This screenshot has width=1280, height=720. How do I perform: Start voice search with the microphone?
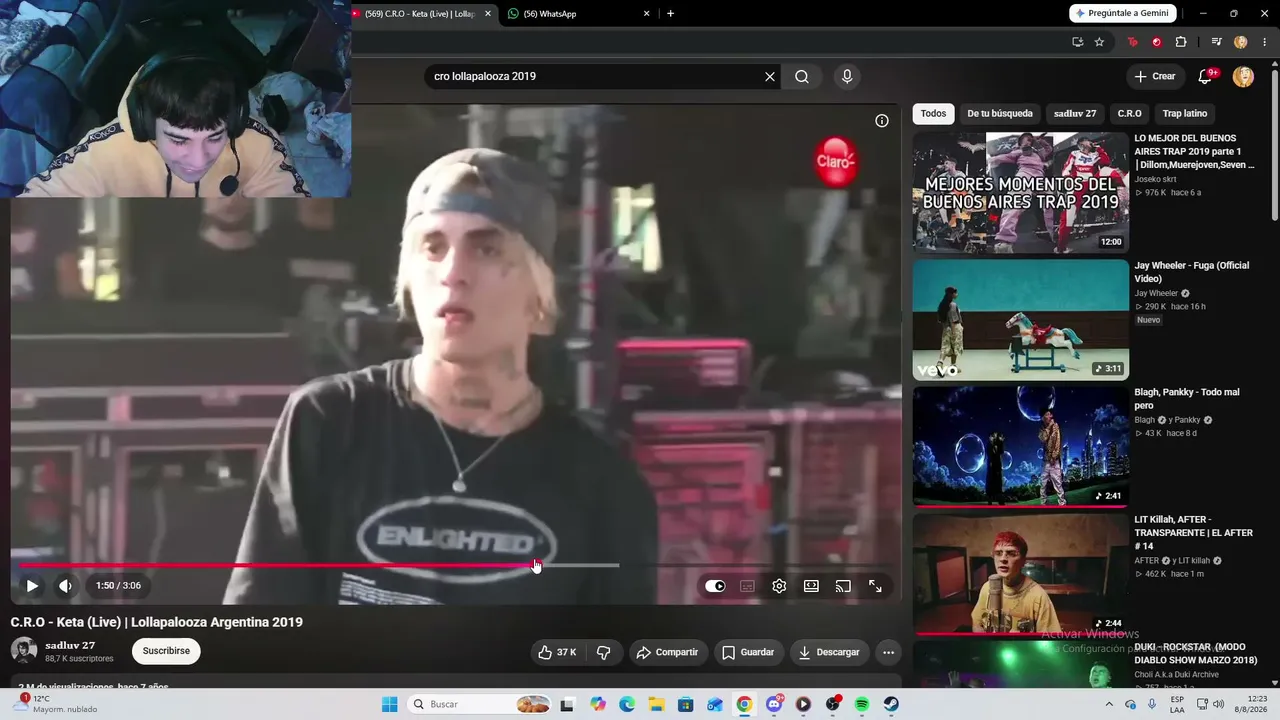click(x=847, y=76)
